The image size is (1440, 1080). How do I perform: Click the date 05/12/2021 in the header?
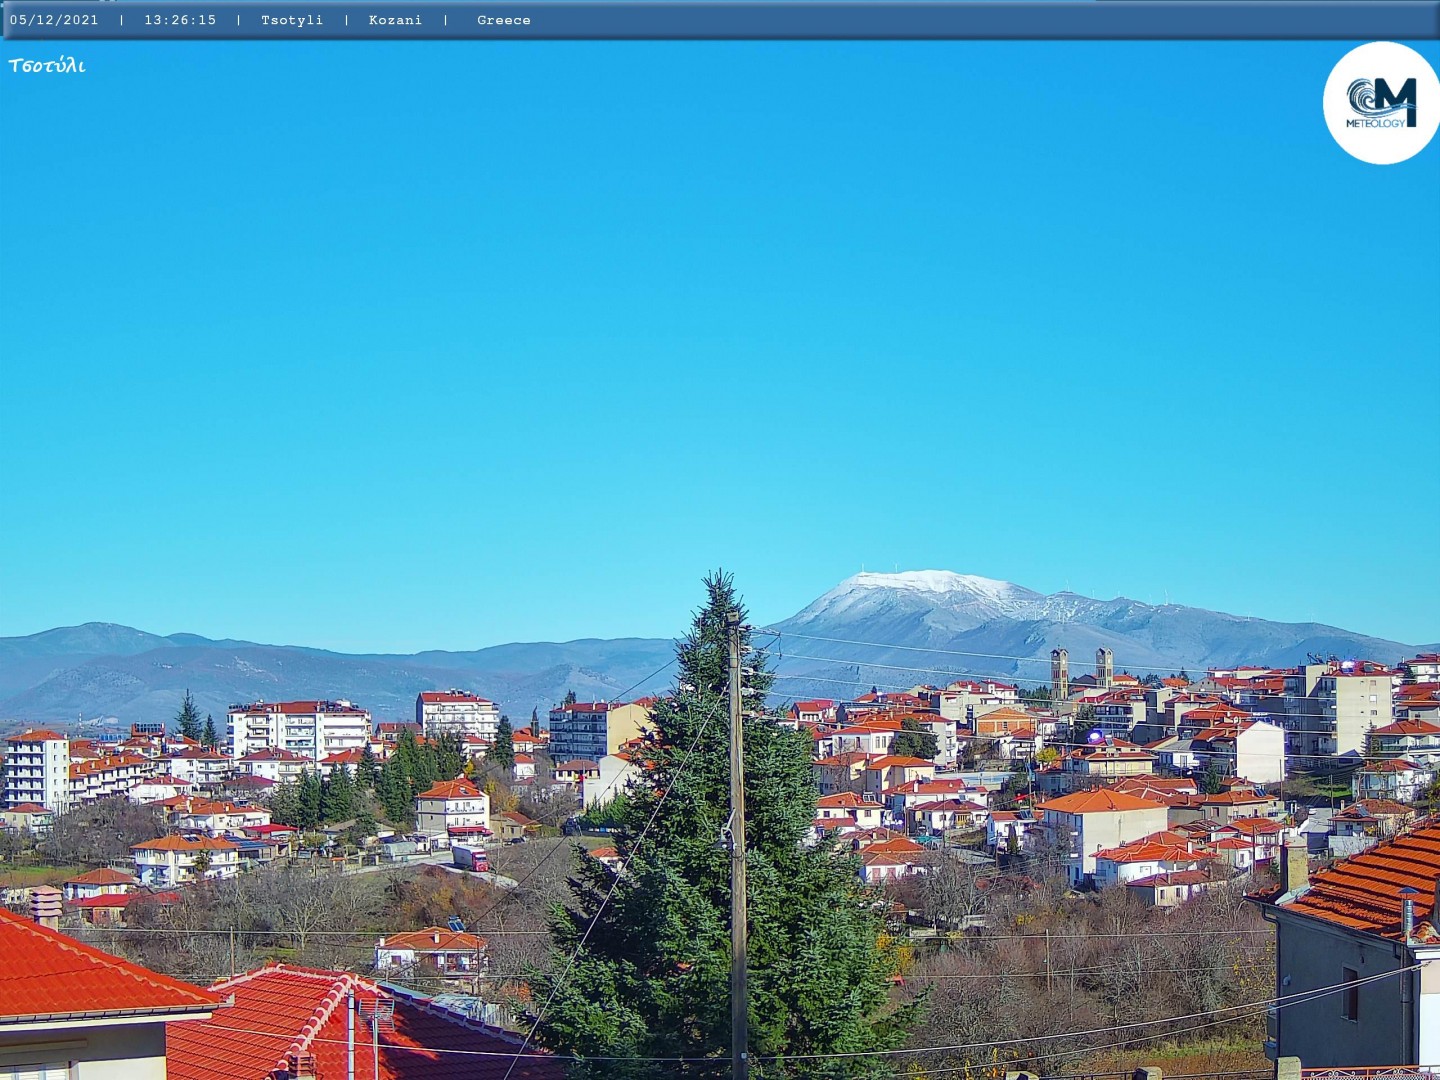[x=54, y=20]
